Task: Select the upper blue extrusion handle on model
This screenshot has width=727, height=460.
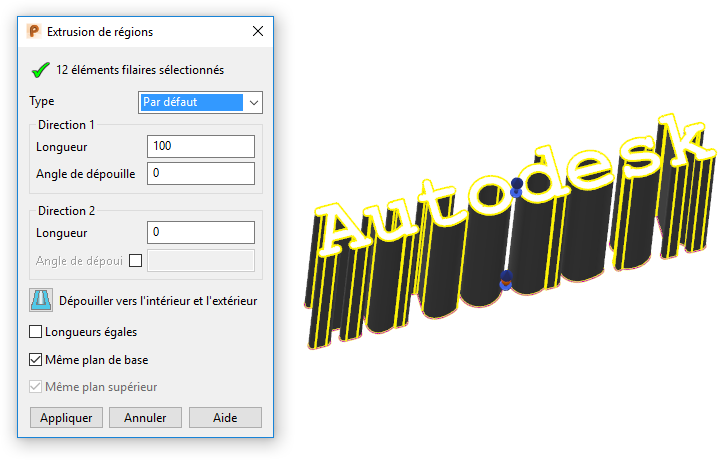Action: (517, 186)
